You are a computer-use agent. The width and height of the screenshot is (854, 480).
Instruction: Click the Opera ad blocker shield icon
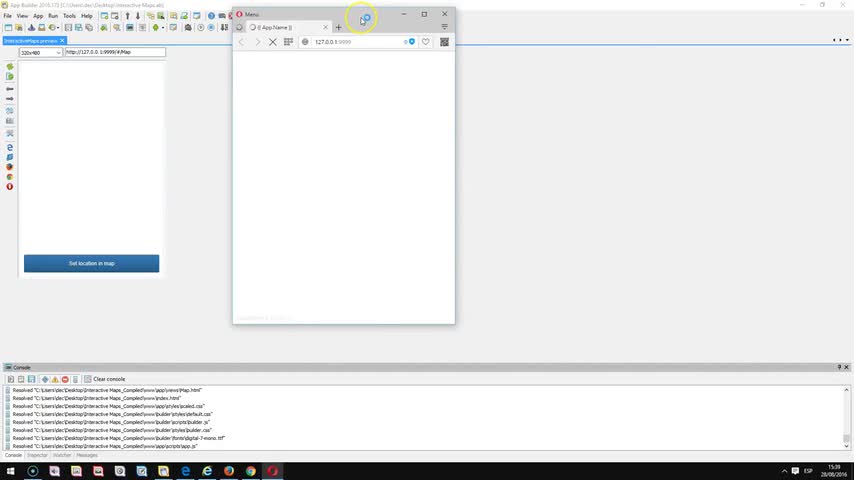[412, 42]
